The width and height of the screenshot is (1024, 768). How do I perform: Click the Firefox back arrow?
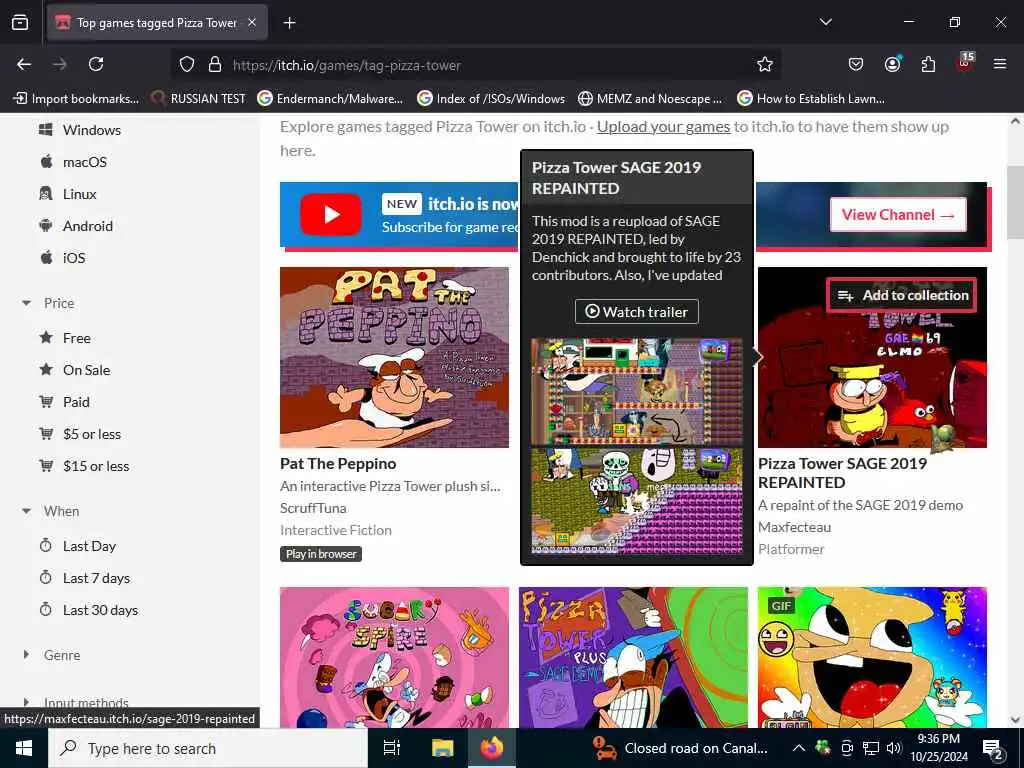(24, 64)
